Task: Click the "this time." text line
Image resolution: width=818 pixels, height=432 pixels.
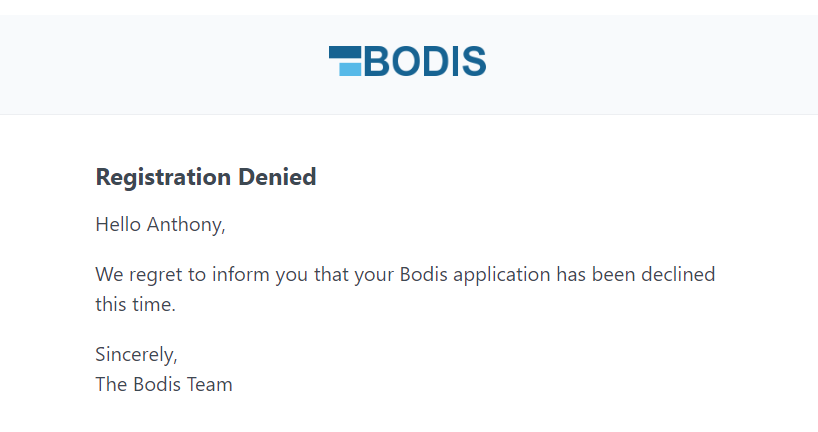Action: coord(135,305)
